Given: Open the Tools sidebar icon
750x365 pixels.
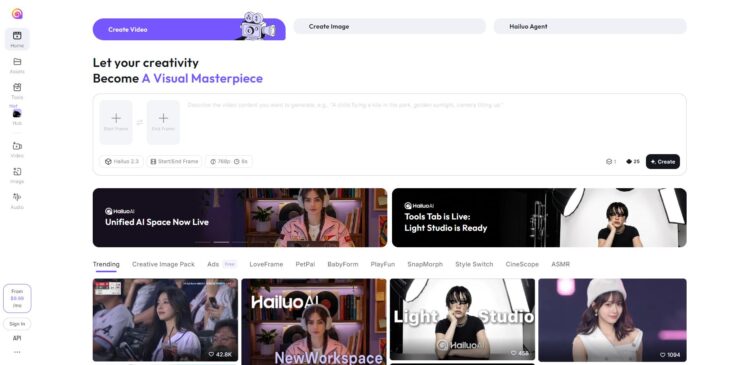Looking at the screenshot, I should [x=17, y=88].
